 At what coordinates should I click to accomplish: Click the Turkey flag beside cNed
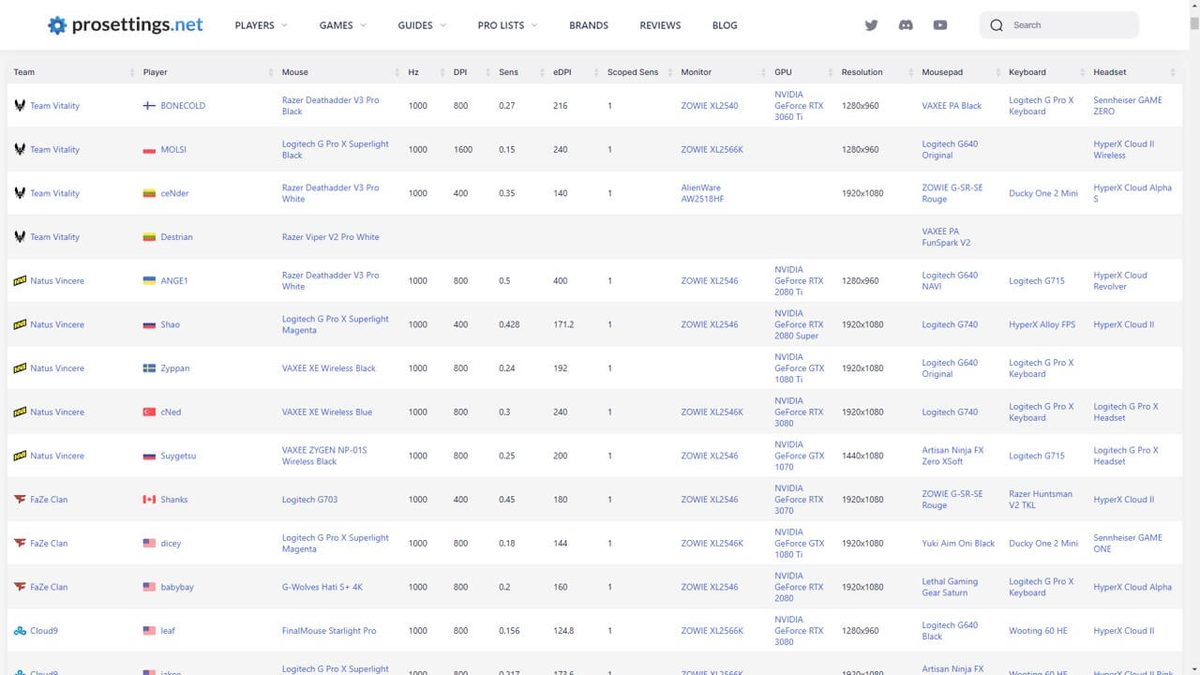[149, 412]
